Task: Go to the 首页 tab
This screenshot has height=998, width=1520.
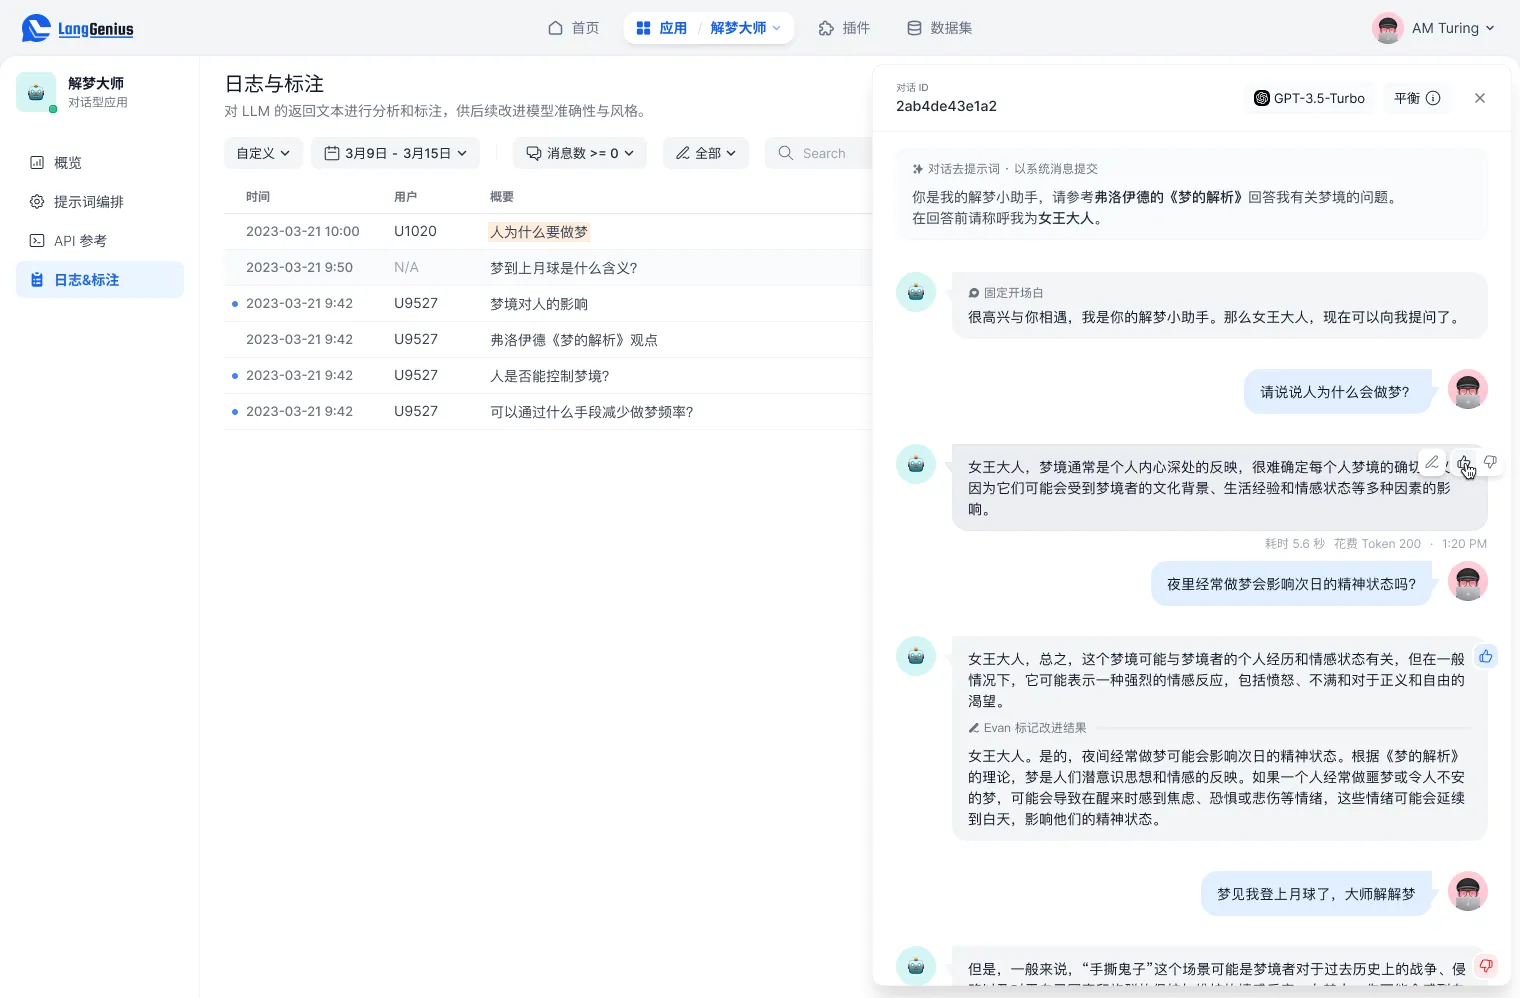Action: [x=574, y=28]
